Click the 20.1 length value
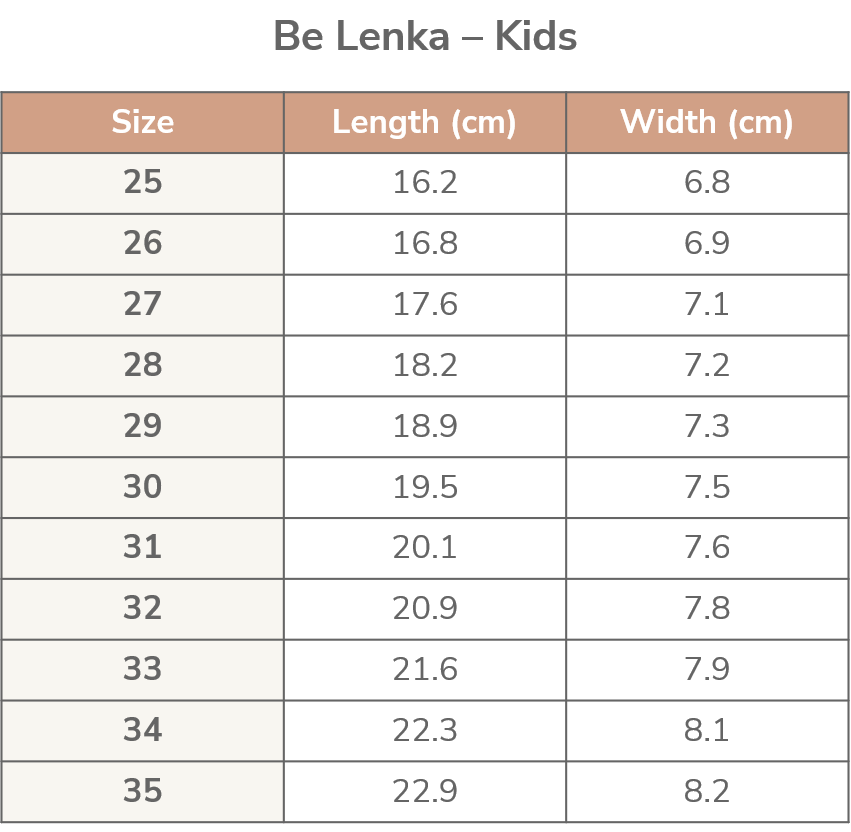This screenshot has width=851, height=832. [424, 548]
